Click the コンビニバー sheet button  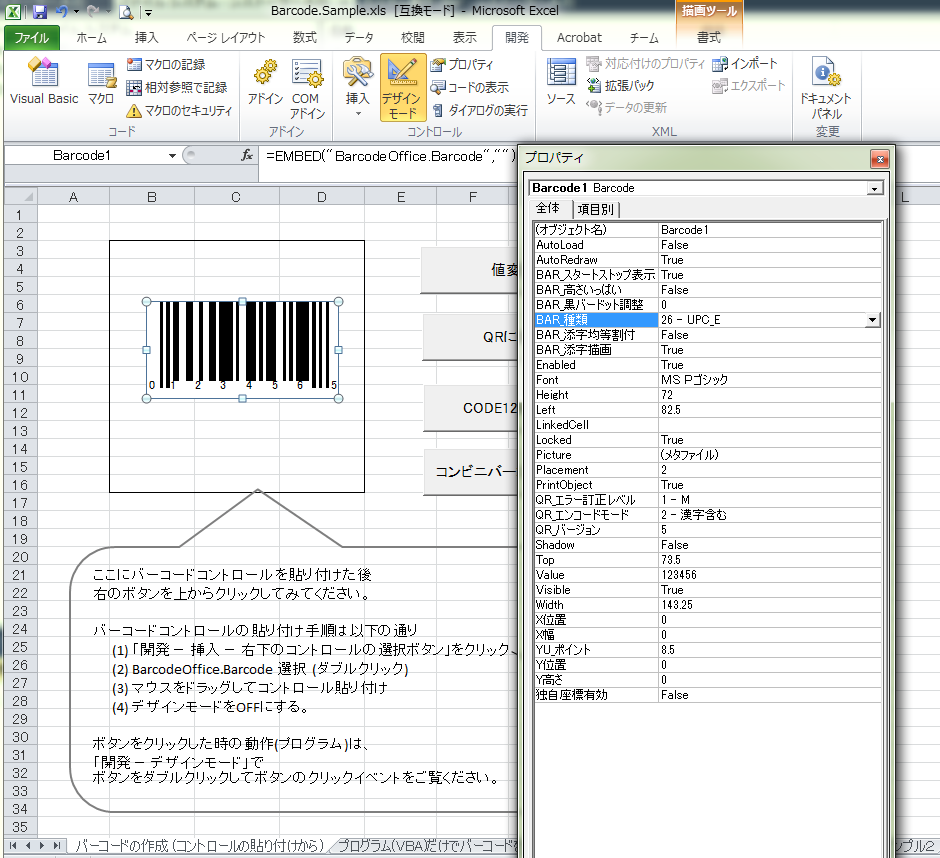pos(471,472)
